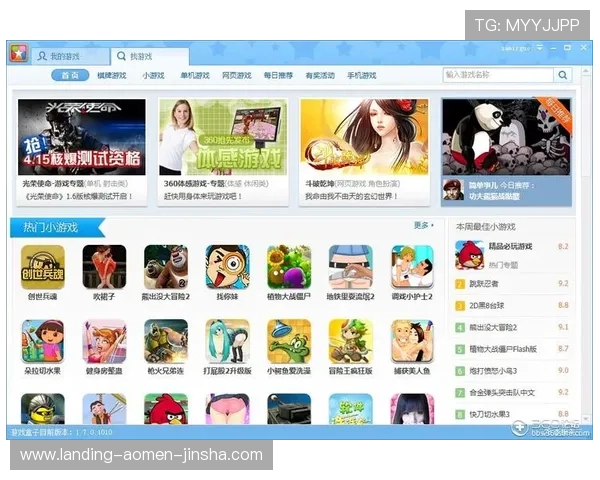Image resolution: width=600 pixels, height=480 pixels.
Task: Click 360体感游戏-专题 title link
Action: click(x=194, y=184)
